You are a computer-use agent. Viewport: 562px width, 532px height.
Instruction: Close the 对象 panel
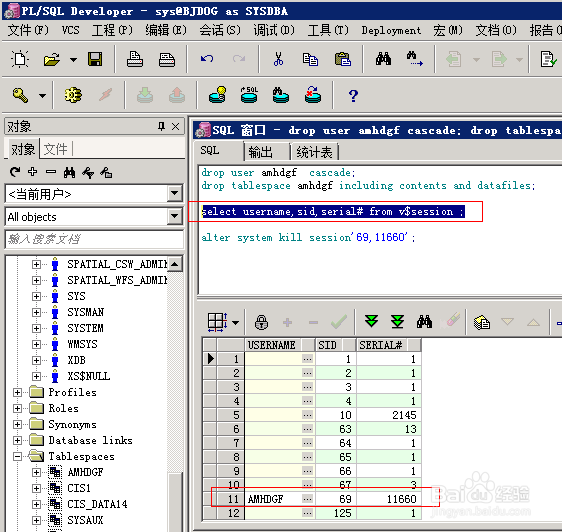coord(176,127)
